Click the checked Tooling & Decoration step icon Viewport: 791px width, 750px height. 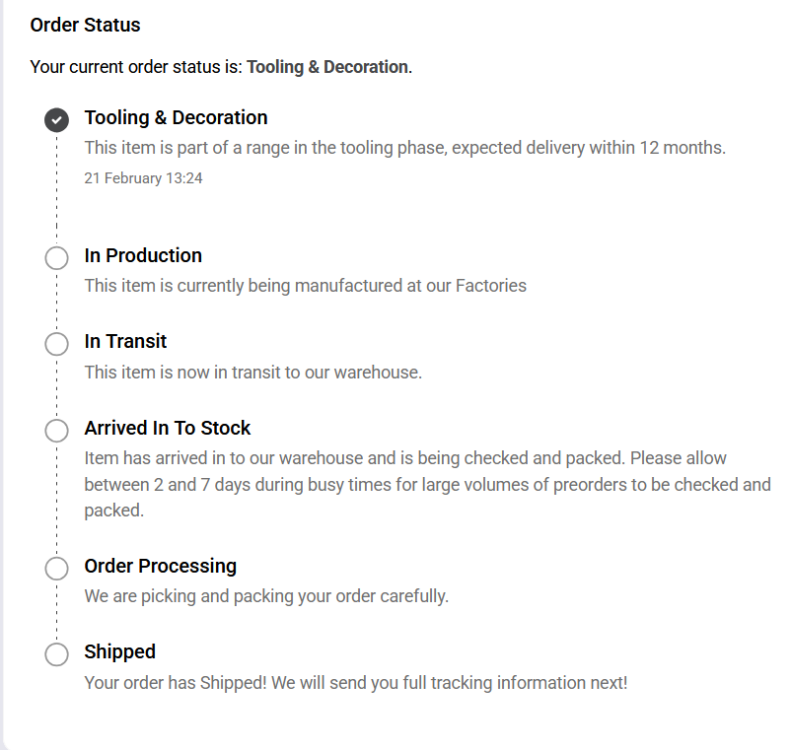pos(57,119)
